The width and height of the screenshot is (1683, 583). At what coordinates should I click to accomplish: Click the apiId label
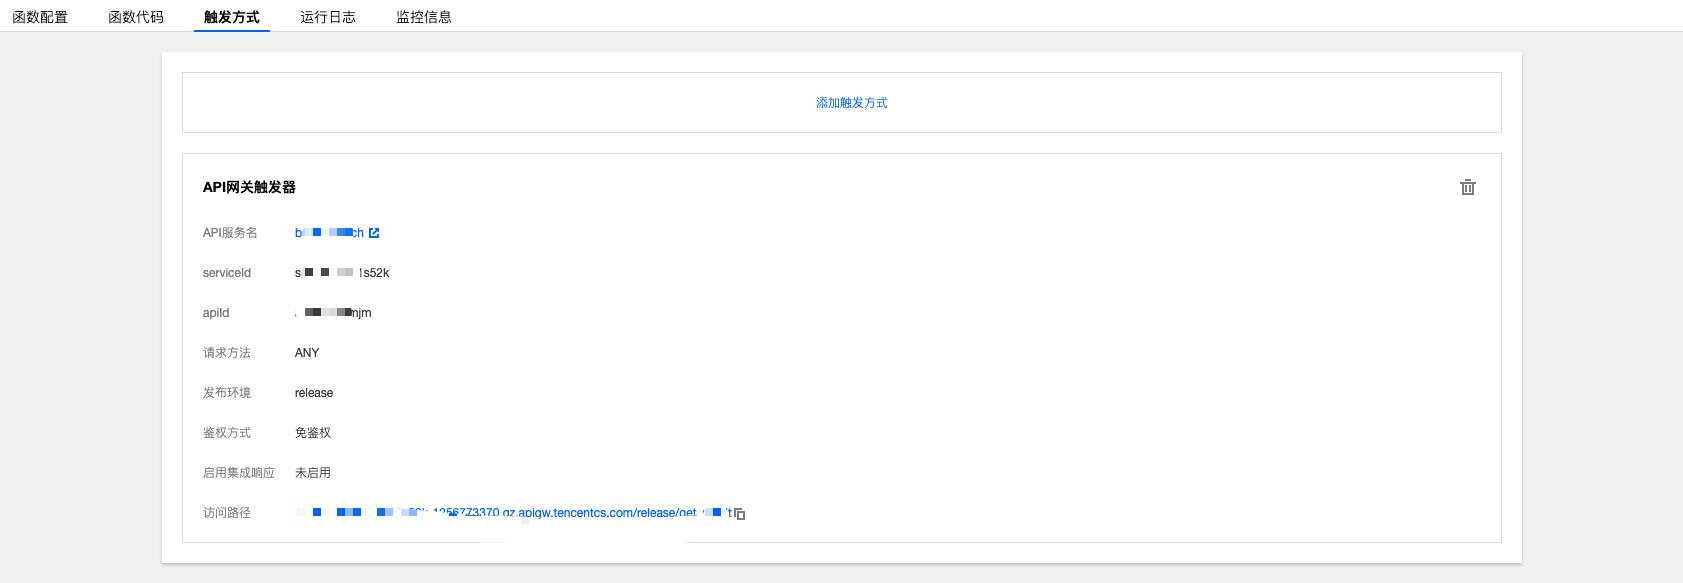pos(216,313)
